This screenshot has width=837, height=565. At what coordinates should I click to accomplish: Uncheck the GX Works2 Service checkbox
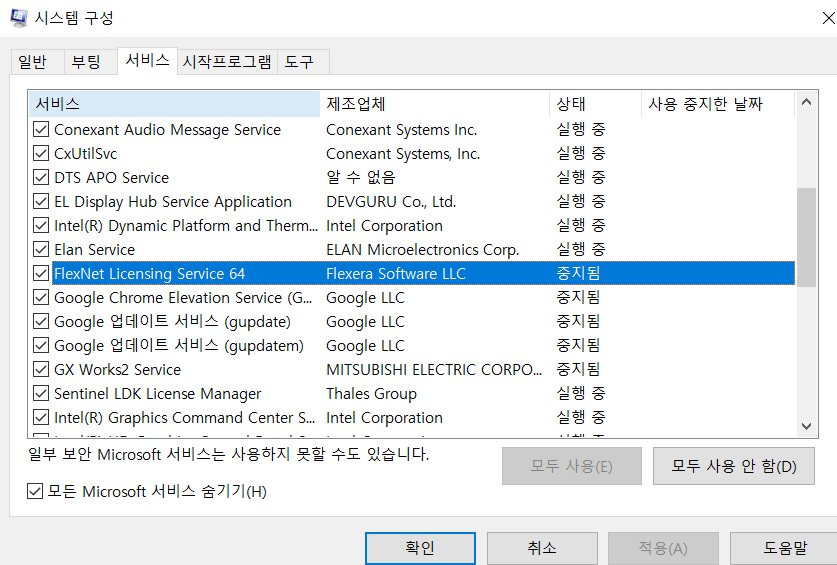(x=41, y=370)
